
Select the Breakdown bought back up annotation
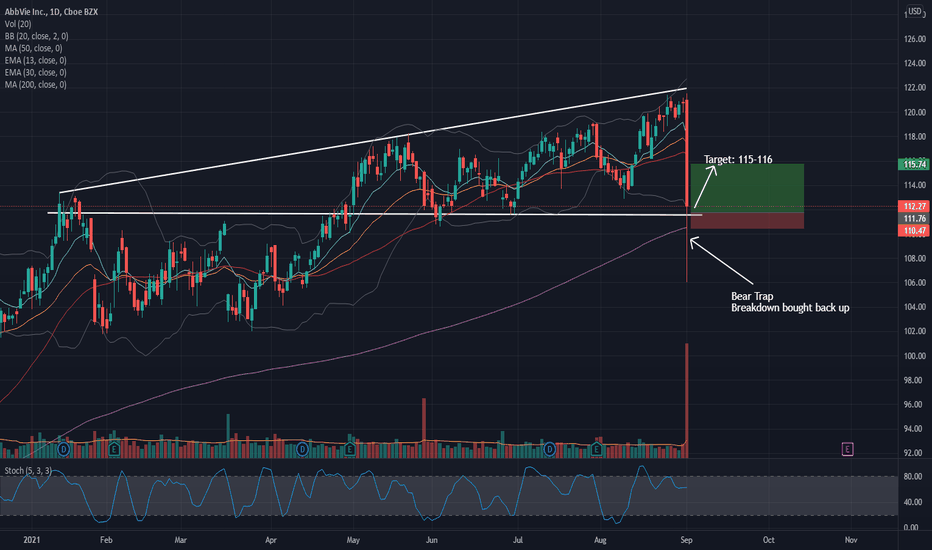[x=790, y=308]
